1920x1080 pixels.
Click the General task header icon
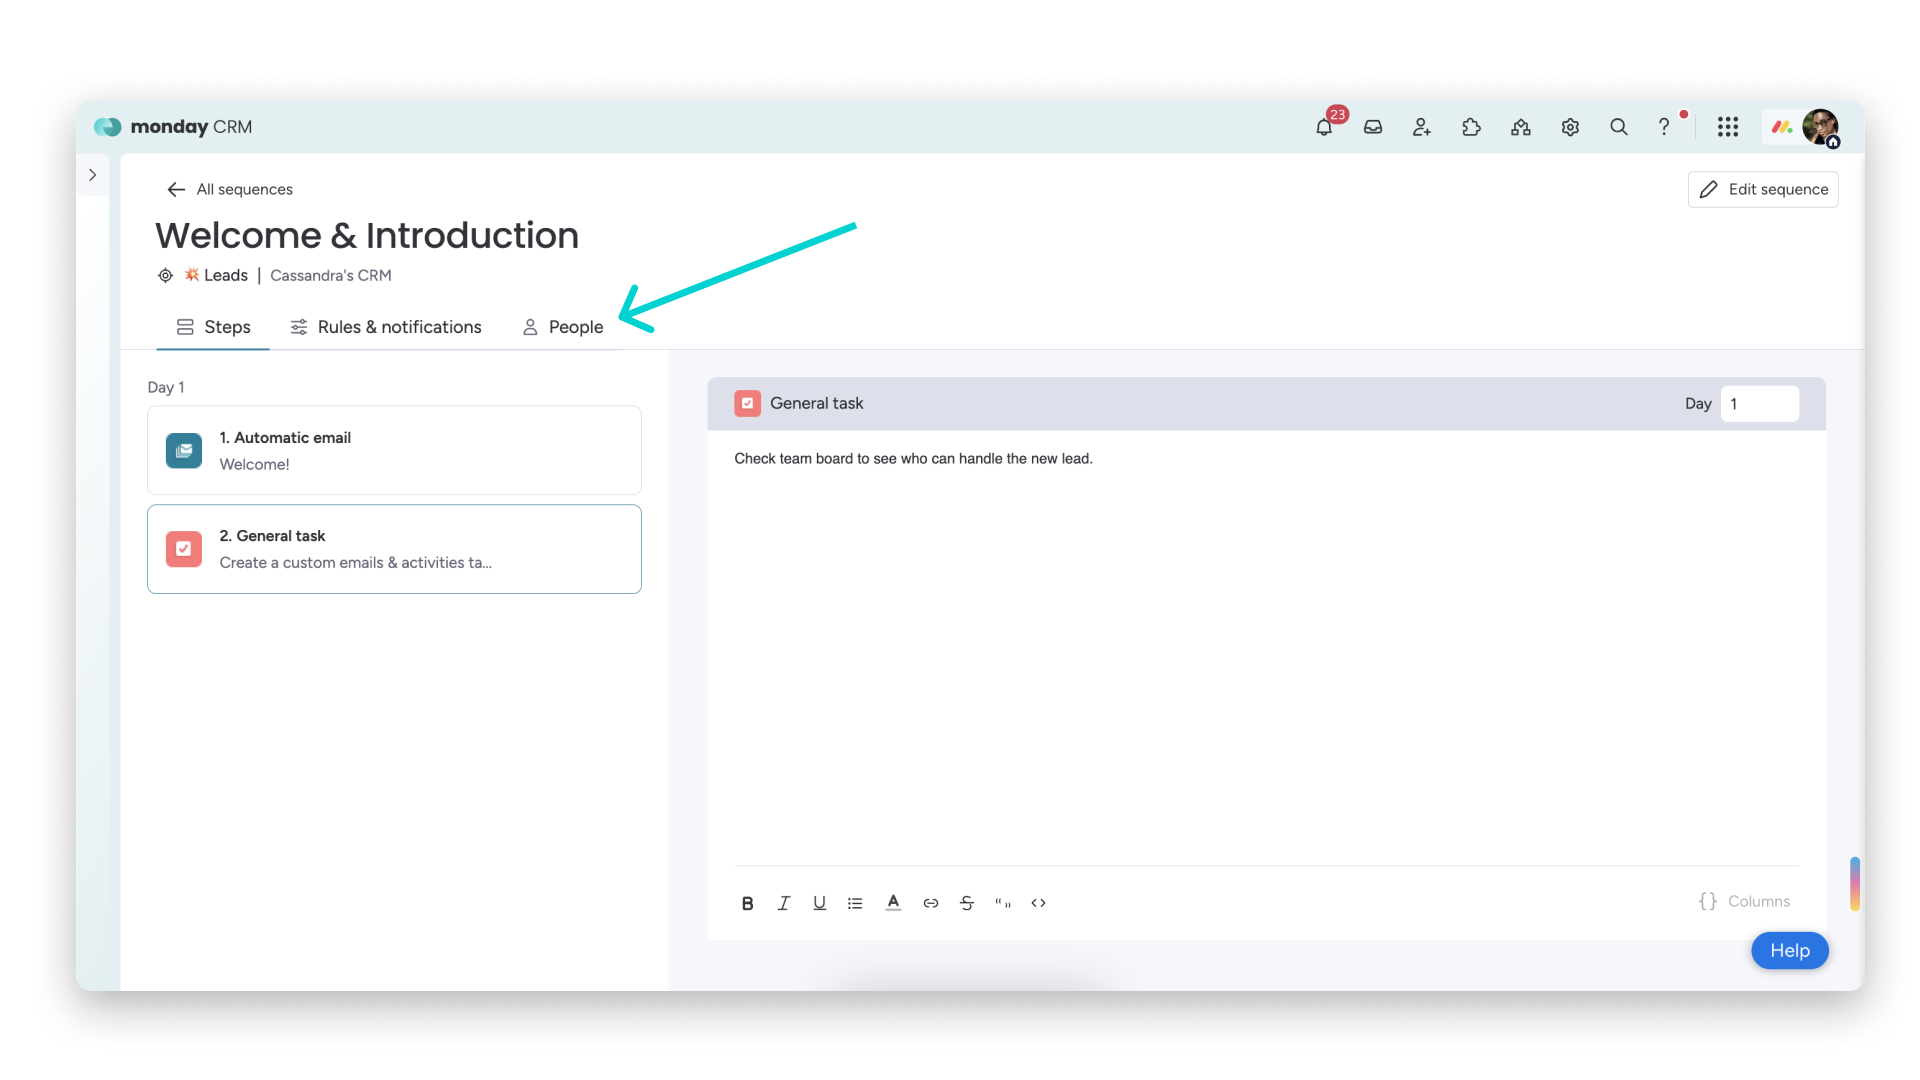(747, 403)
